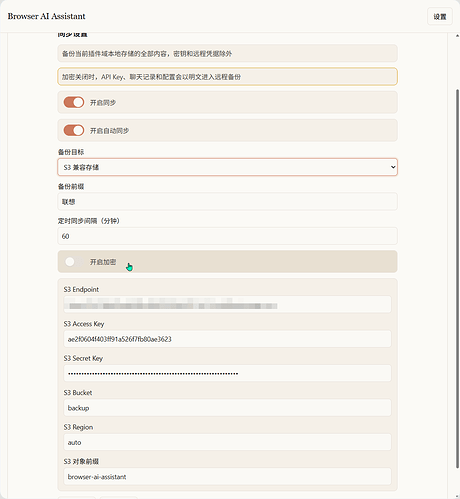Screen dimensions: 460x499
Task: Click the S3 Access Key field
Action: [227, 339]
